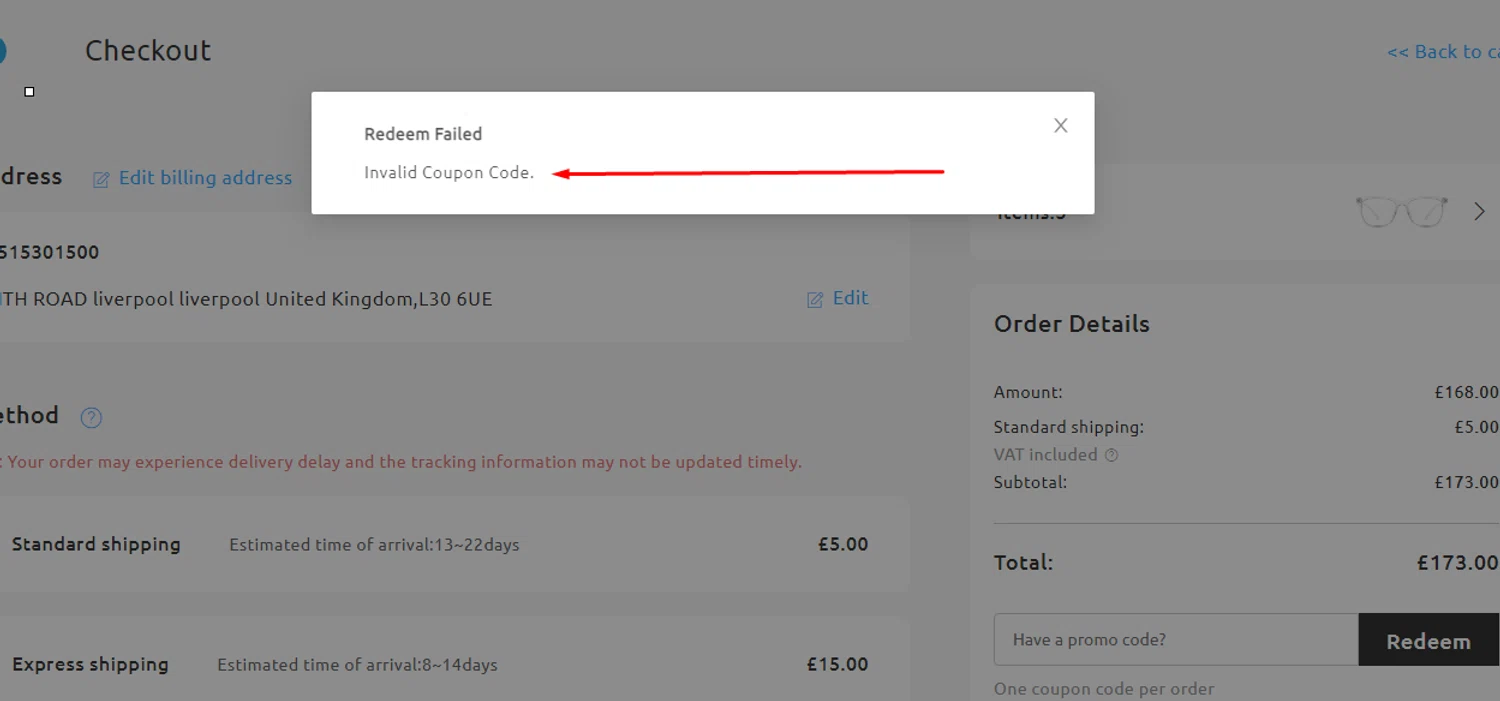Click the VAT included info icon
This screenshot has height=701, width=1500.
[x=1111, y=455]
